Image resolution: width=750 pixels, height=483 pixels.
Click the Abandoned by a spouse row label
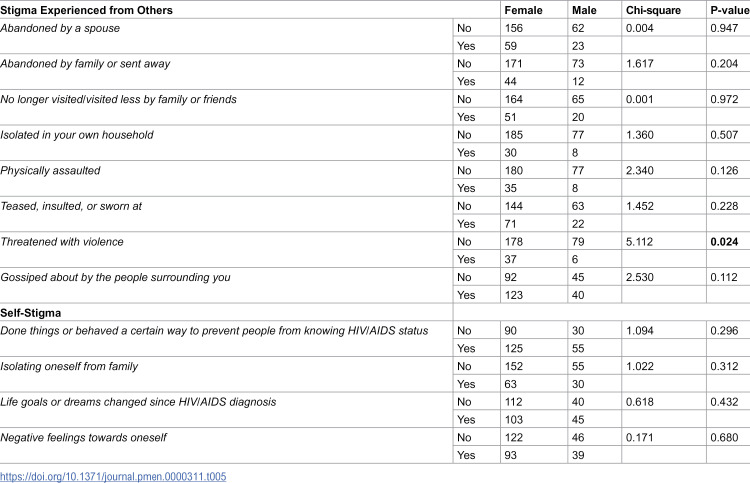(x=60, y=28)
